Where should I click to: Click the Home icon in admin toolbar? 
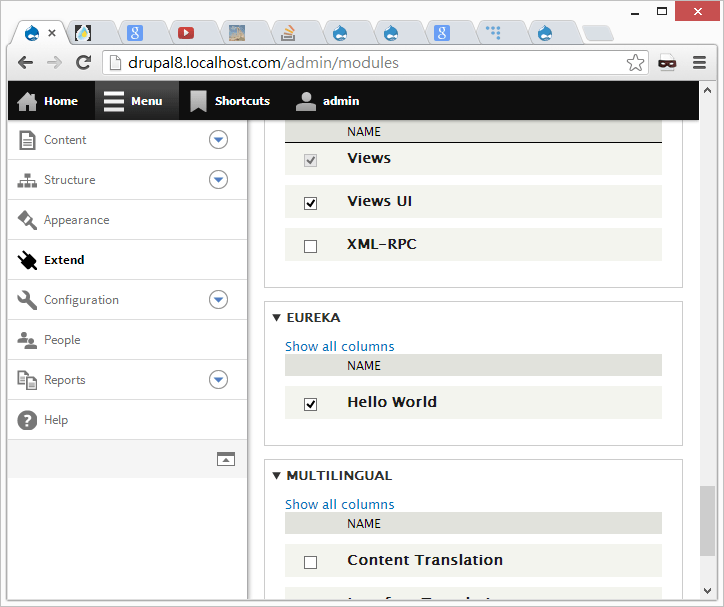27,101
